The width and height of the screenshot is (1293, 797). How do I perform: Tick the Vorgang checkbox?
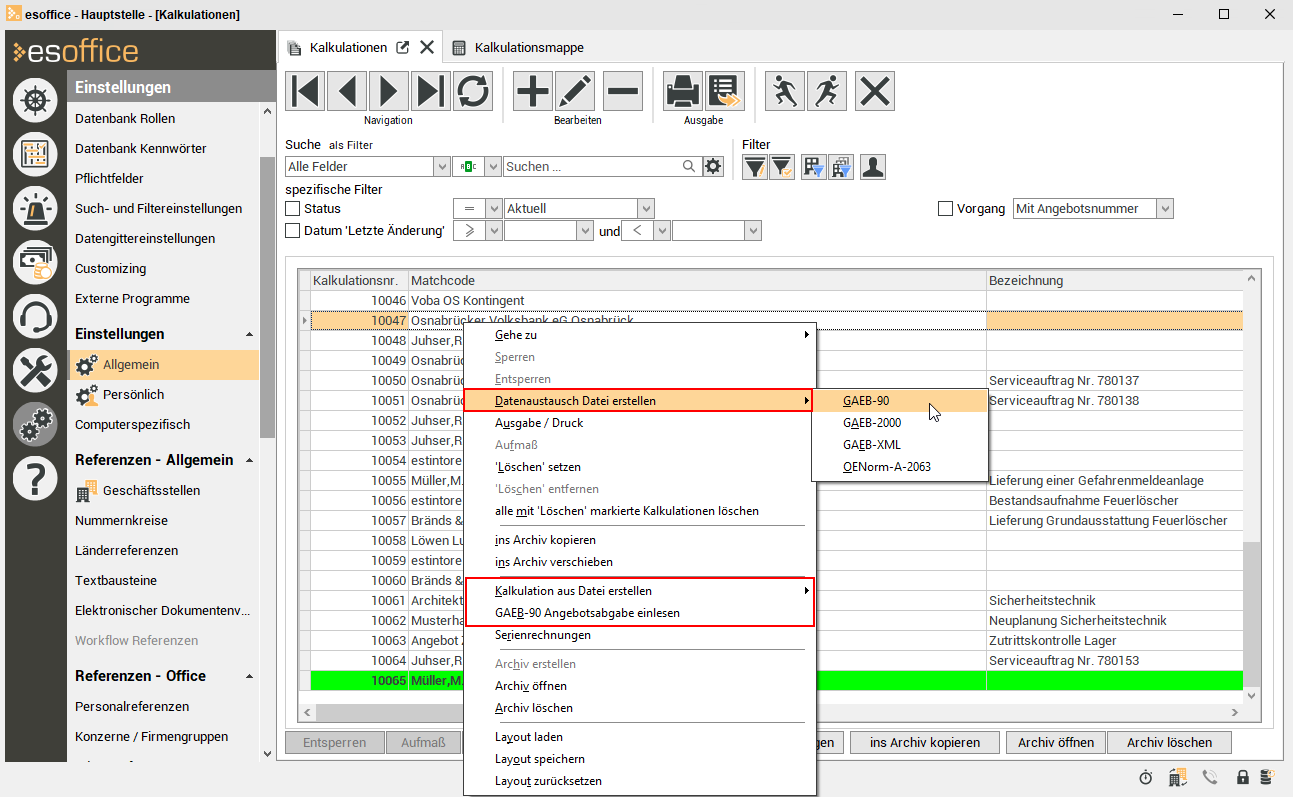coord(945,209)
